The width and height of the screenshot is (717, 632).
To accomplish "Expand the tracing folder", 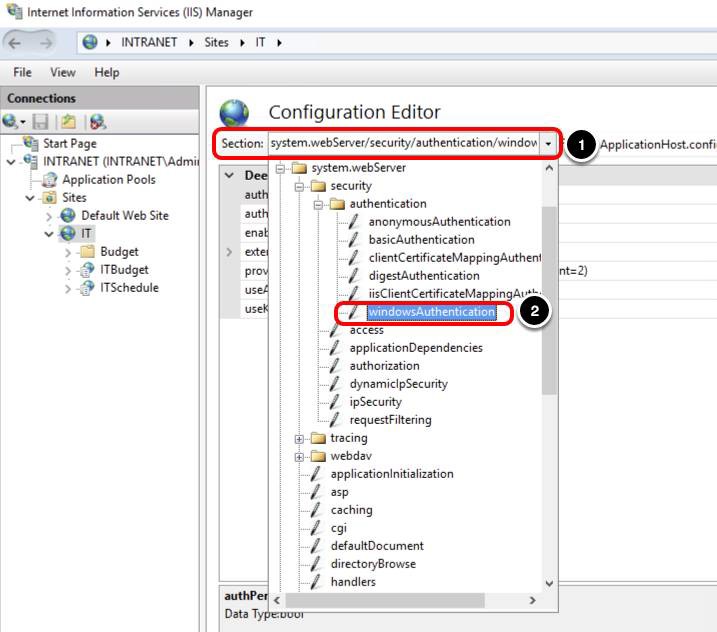I will pyautogui.click(x=299, y=439).
